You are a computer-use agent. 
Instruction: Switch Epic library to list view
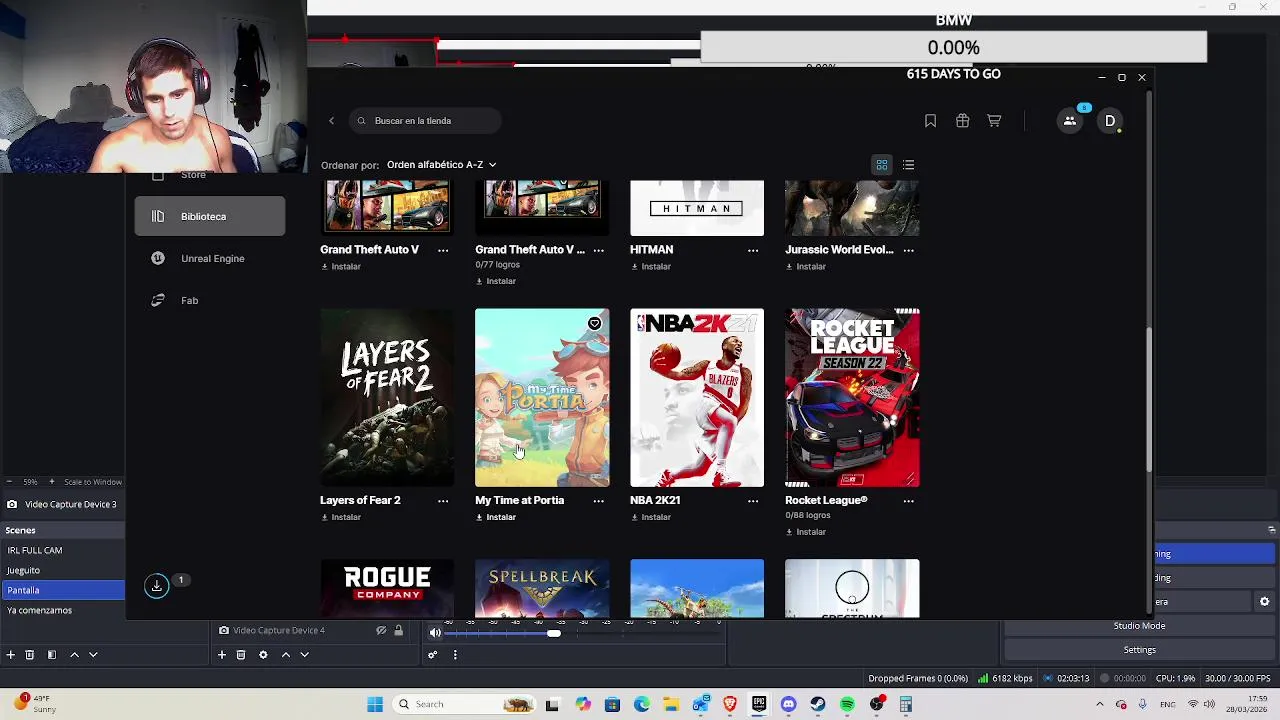[x=908, y=165]
